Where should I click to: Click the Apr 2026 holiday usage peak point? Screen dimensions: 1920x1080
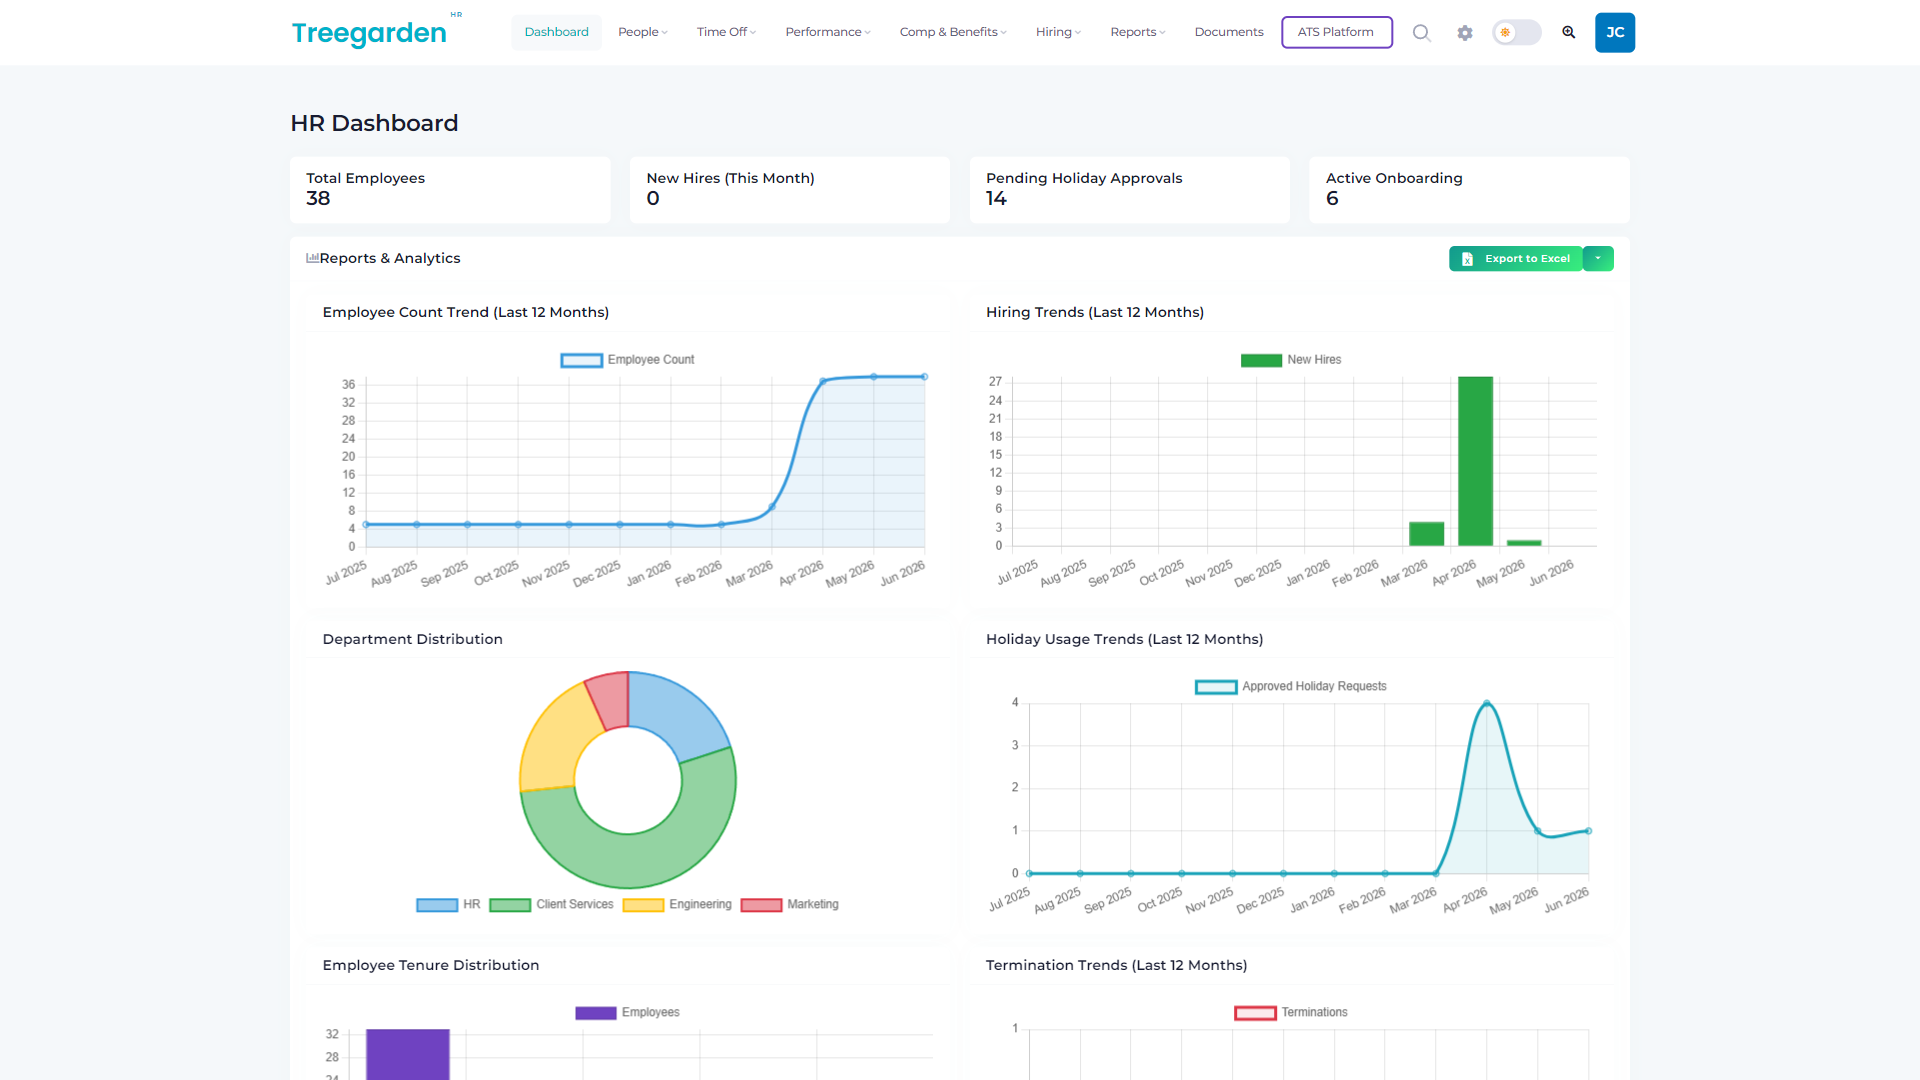tap(1487, 703)
